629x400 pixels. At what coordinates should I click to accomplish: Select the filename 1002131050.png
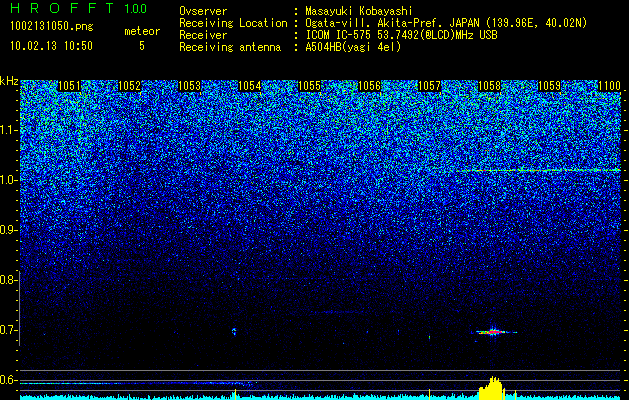(52, 27)
